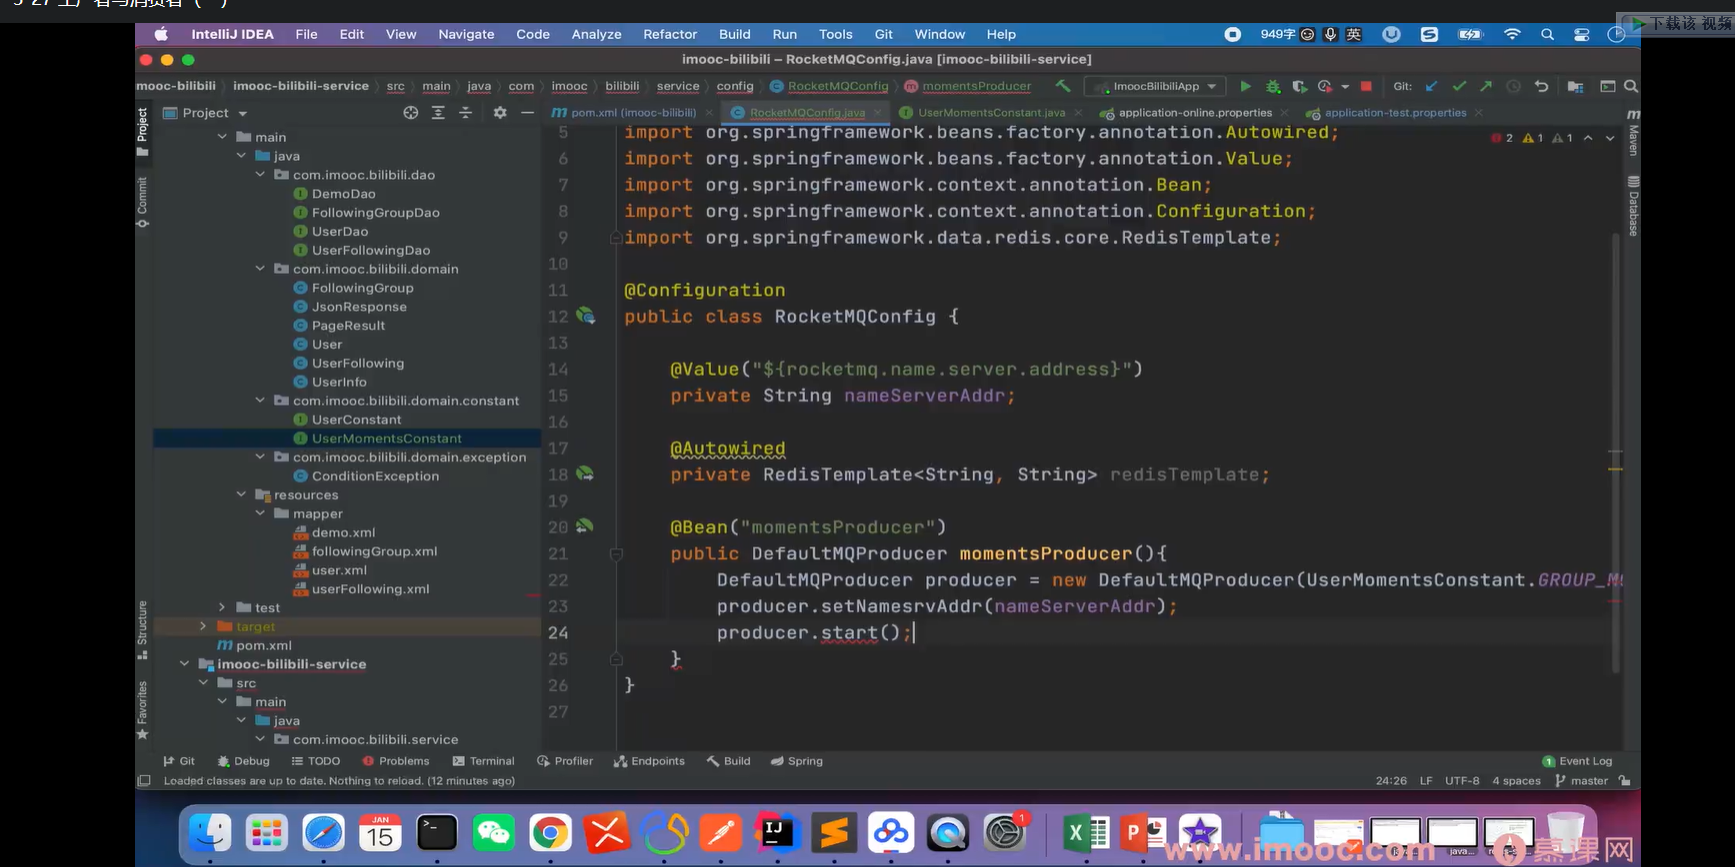Build project with the hammer icon

[1063, 87]
